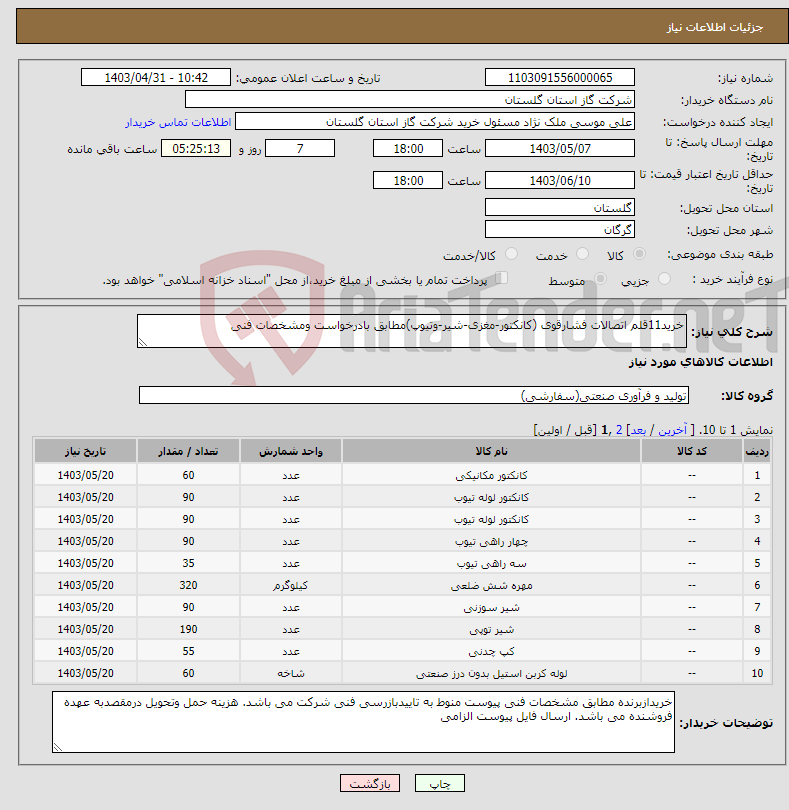Toggle the اسناد خزانه اسلامی payment checkbox

click(x=501, y=278)
